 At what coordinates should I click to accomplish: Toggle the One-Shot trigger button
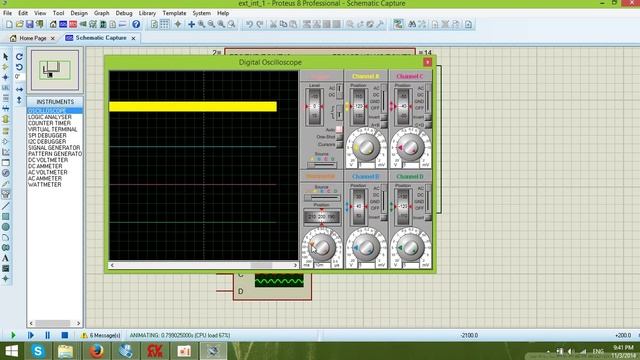pyautogui.click(x=339, y=137)
